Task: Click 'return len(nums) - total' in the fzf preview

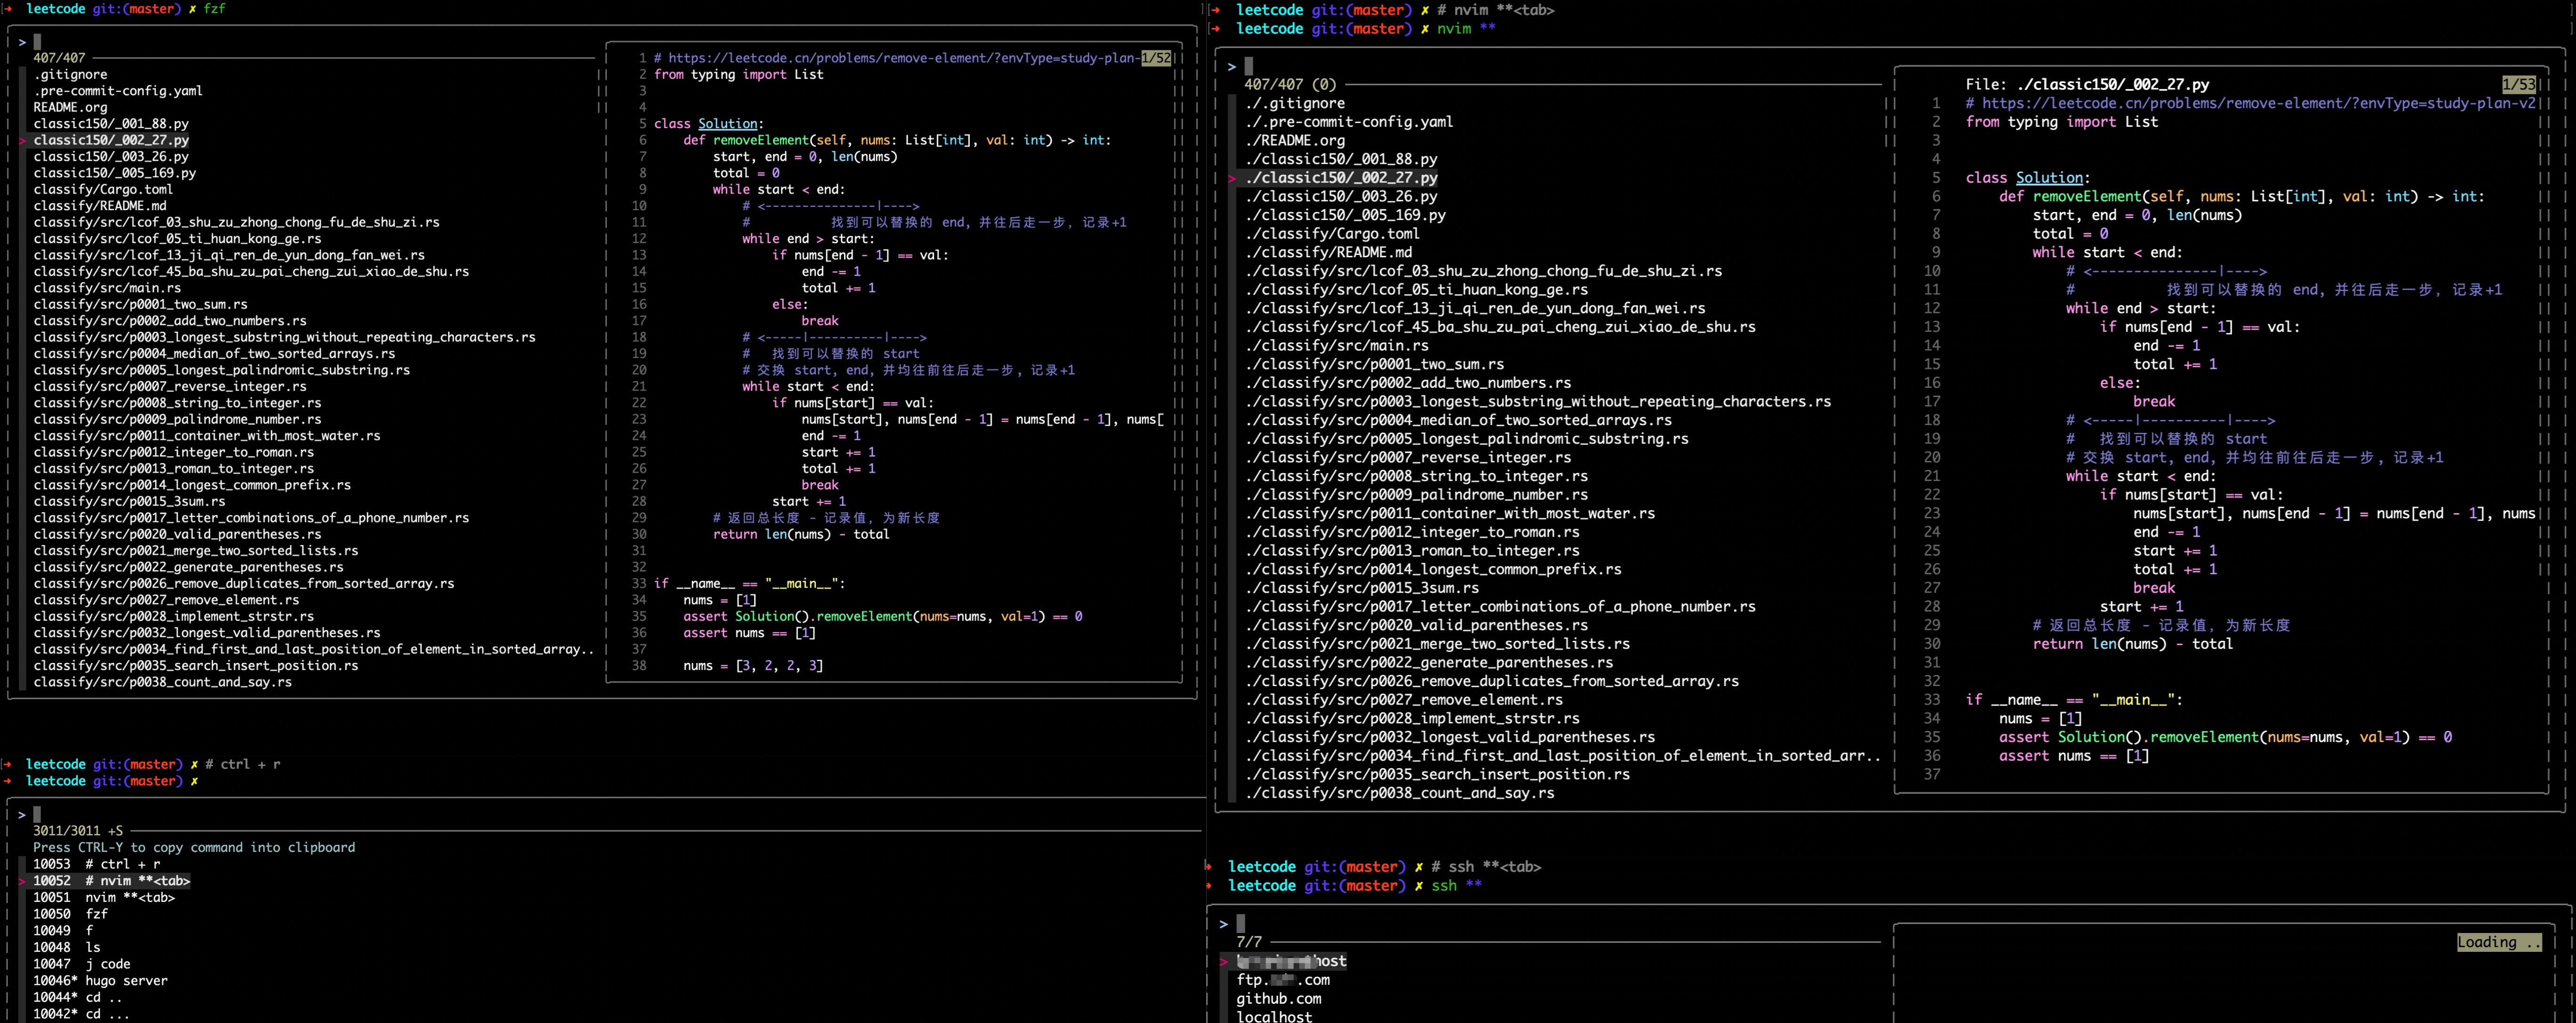Action: tap(801, 534)
